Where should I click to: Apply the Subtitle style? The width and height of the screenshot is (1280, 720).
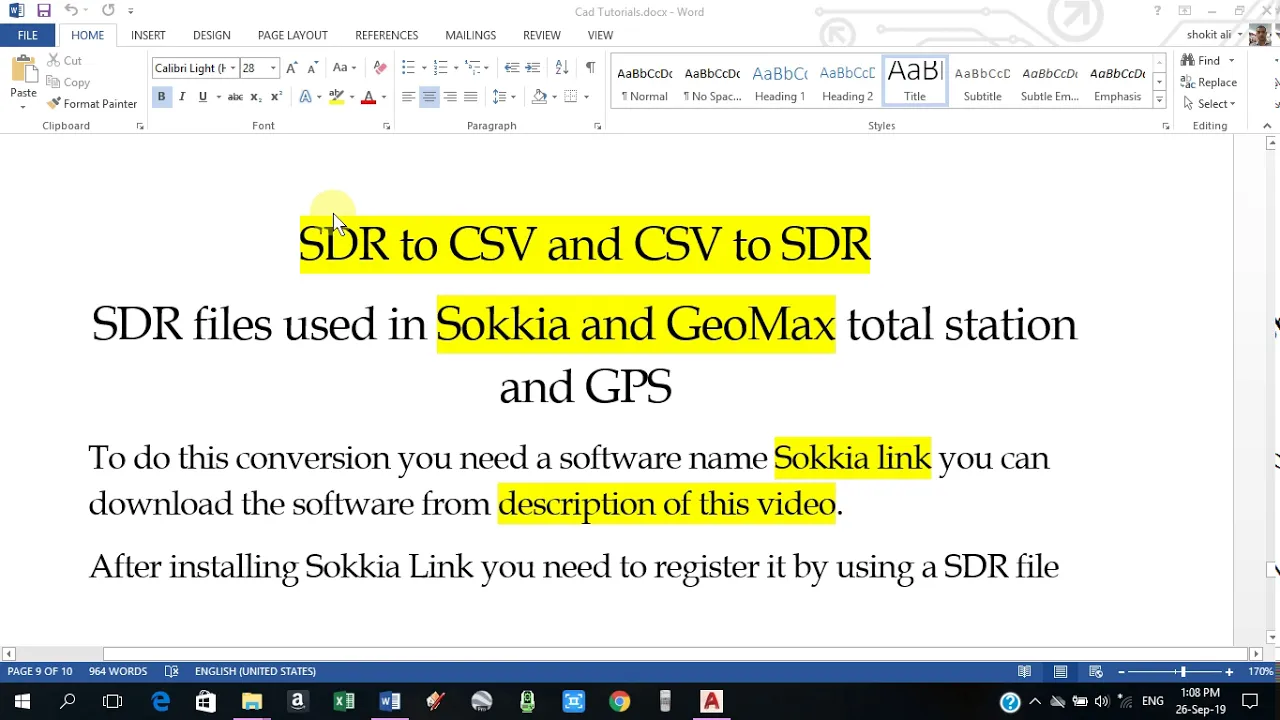[x=982, y=82]
